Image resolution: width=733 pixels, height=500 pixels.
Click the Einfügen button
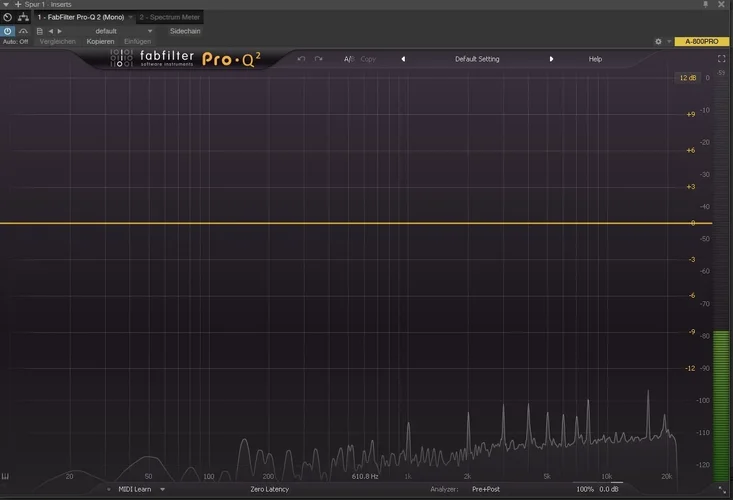(x=137, y=42)
